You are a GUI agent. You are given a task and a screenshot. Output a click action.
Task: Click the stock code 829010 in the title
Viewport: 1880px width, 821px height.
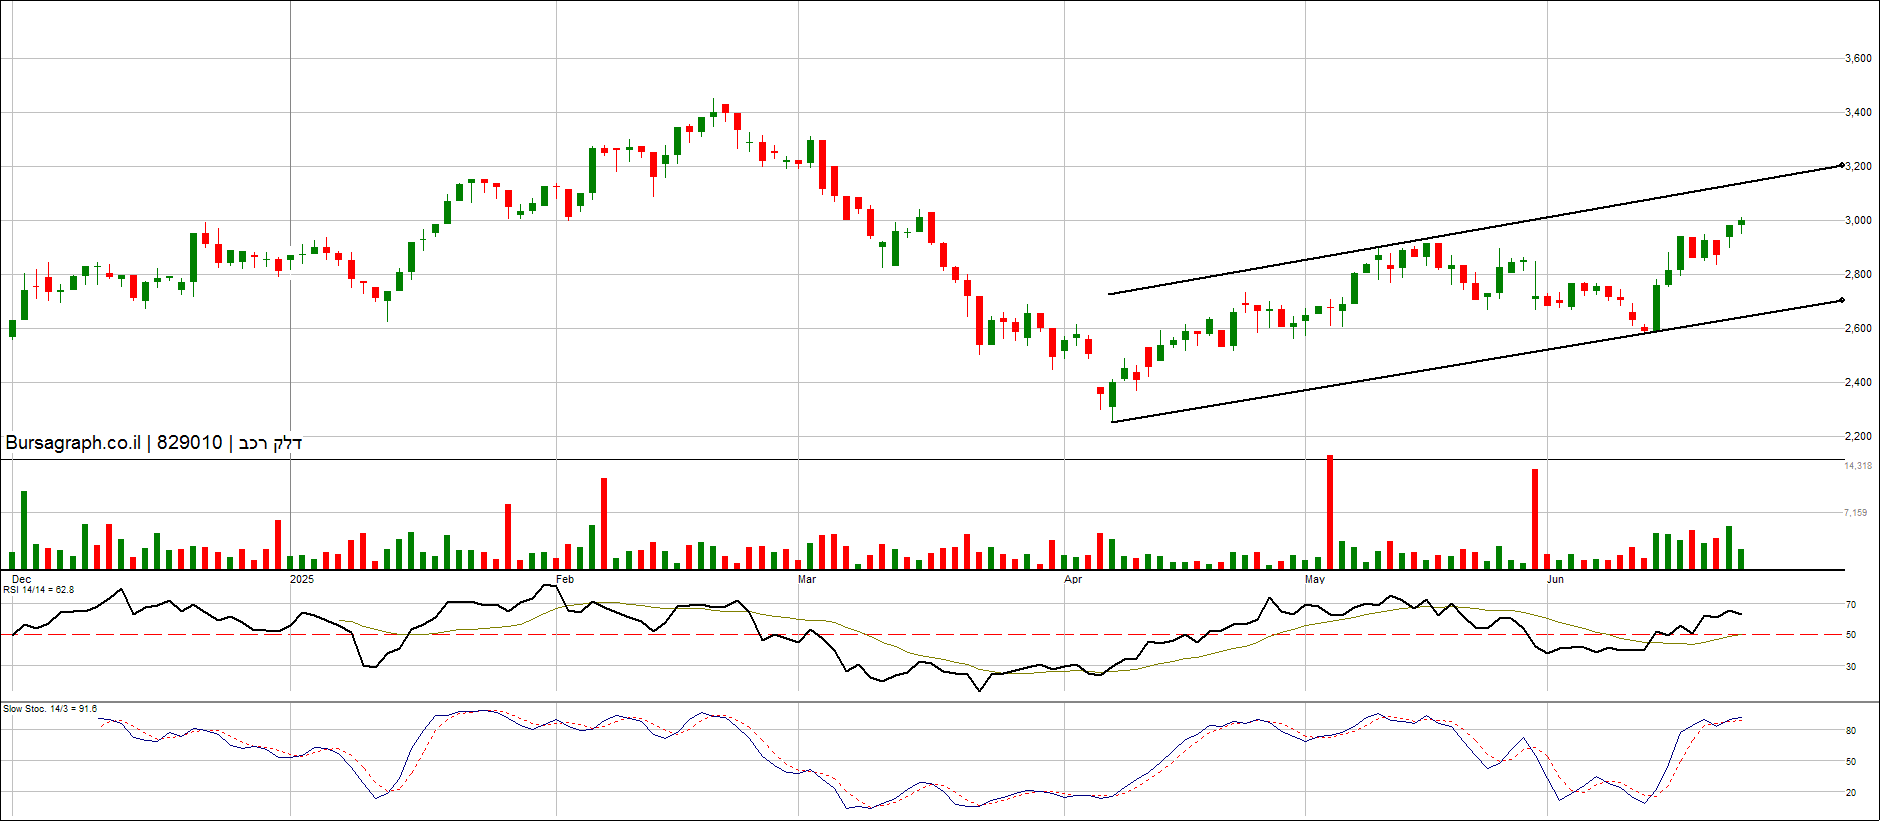(189, 443)
